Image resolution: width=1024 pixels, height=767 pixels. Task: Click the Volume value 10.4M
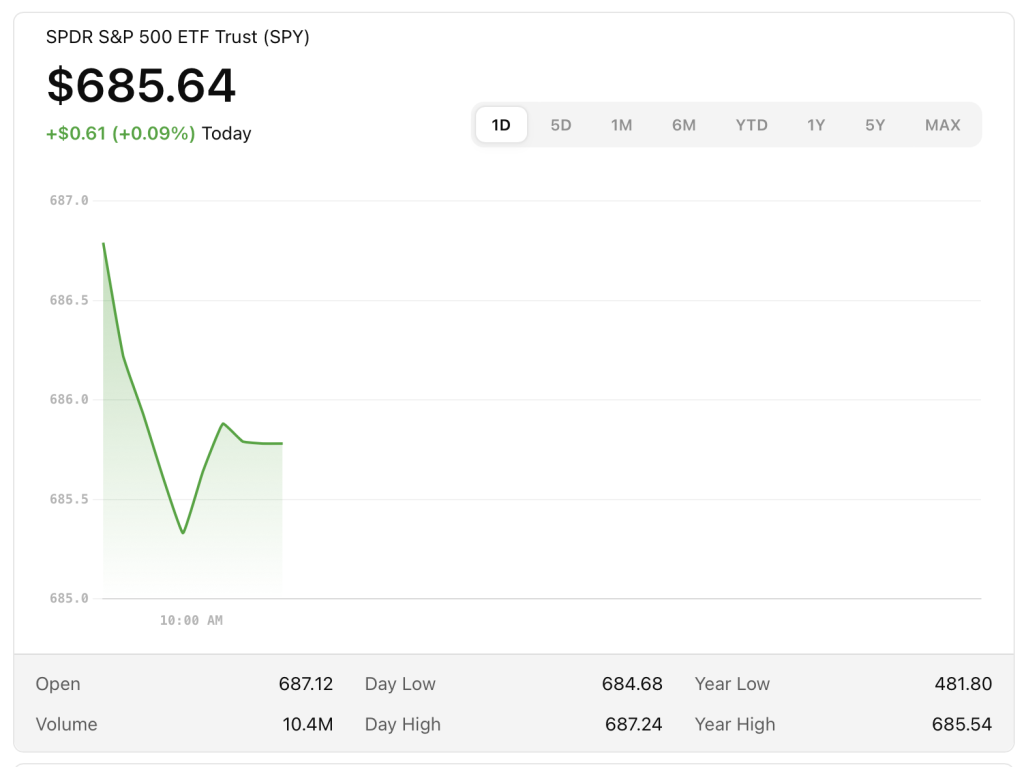(x=307, y=724)
